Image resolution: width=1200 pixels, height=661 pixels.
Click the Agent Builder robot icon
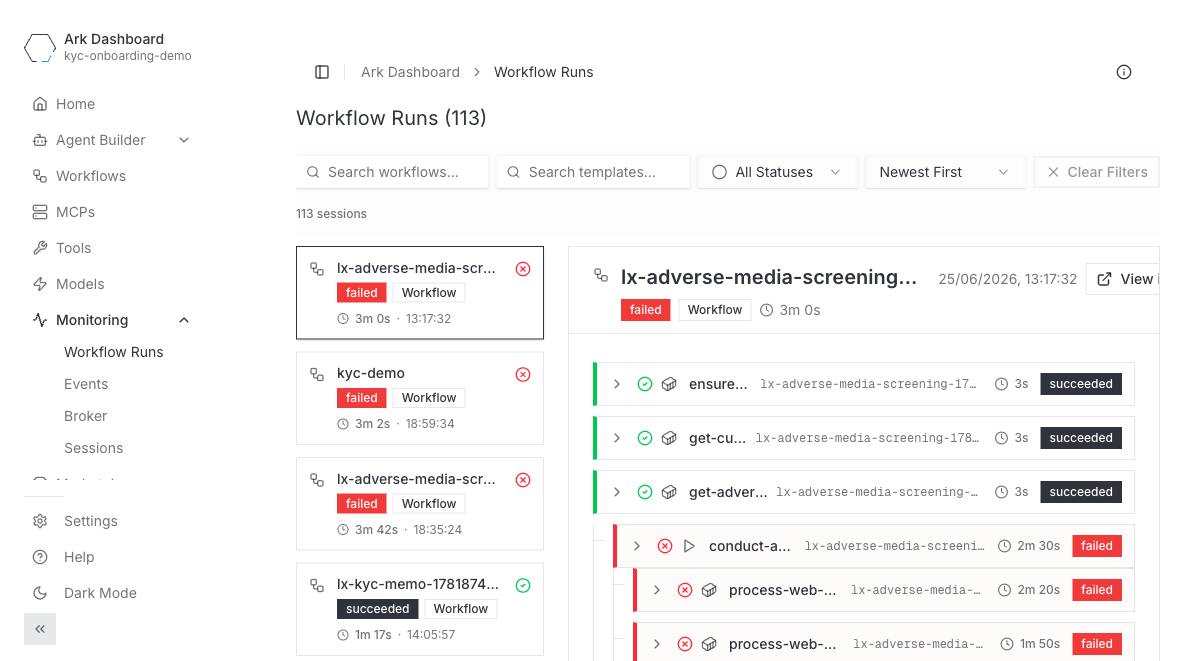coord(40,140)
